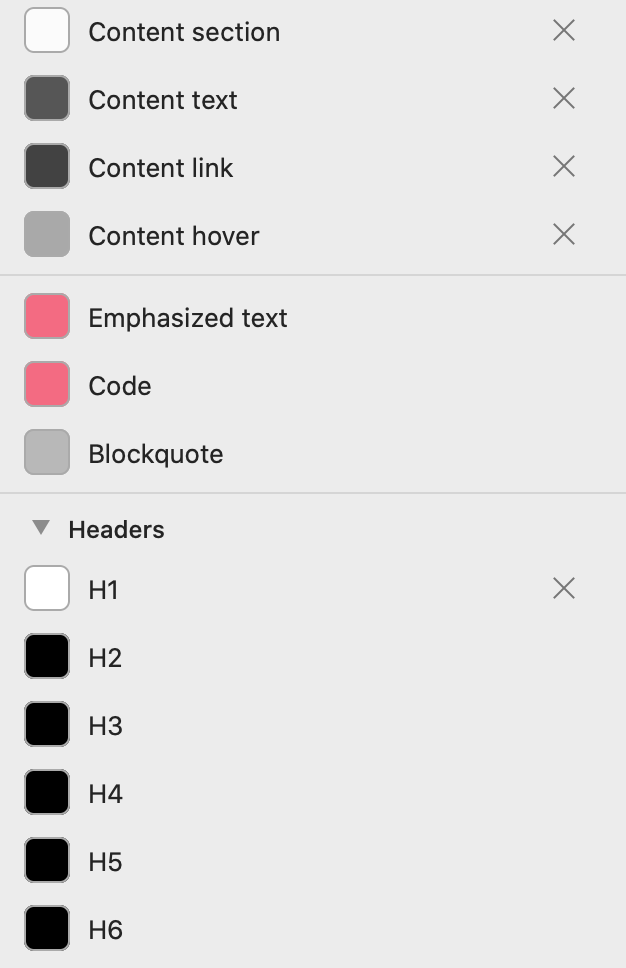This screenshot has height=968, width=626.
Task: Select the H5 color swatch
Action: click(47, 861)
